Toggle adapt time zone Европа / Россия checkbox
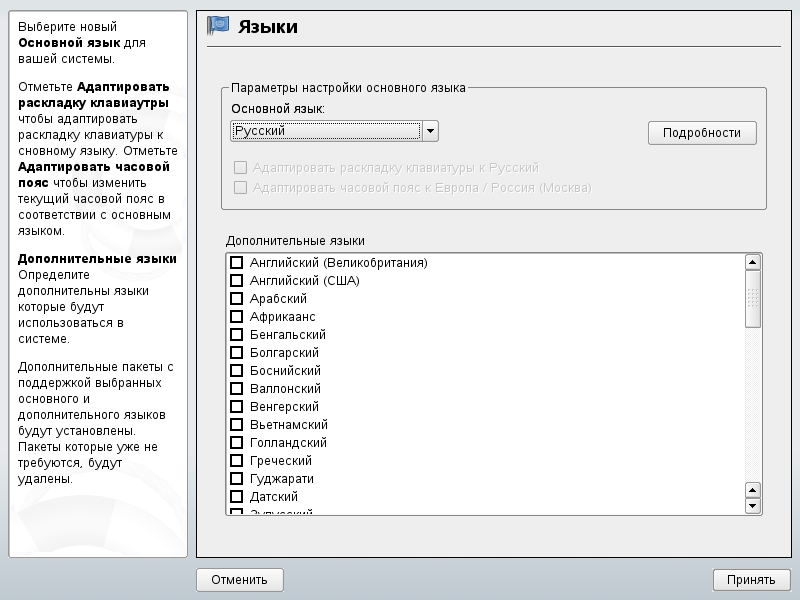 240,187
